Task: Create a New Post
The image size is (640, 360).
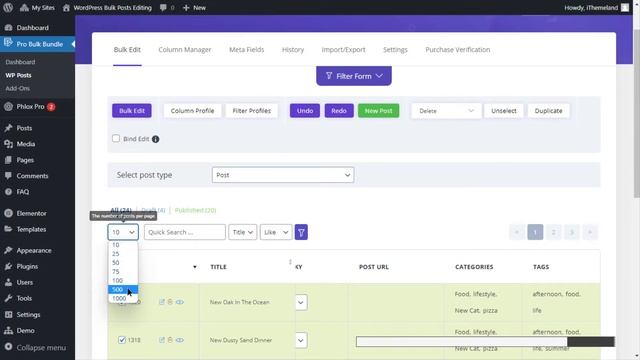Action: (378, 111)
